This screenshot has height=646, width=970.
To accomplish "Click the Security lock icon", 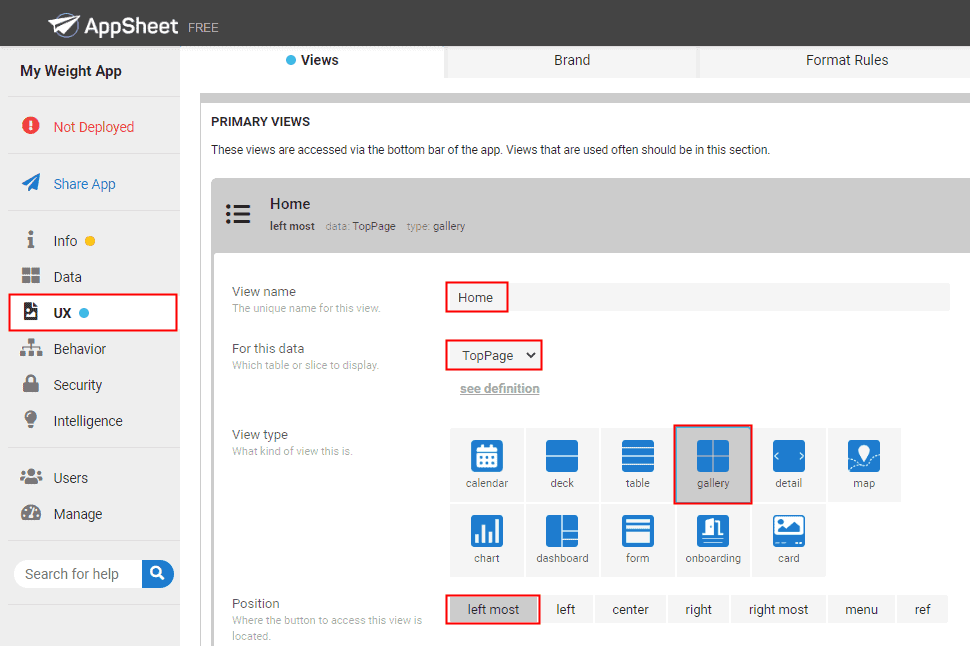I will point(31,383).
